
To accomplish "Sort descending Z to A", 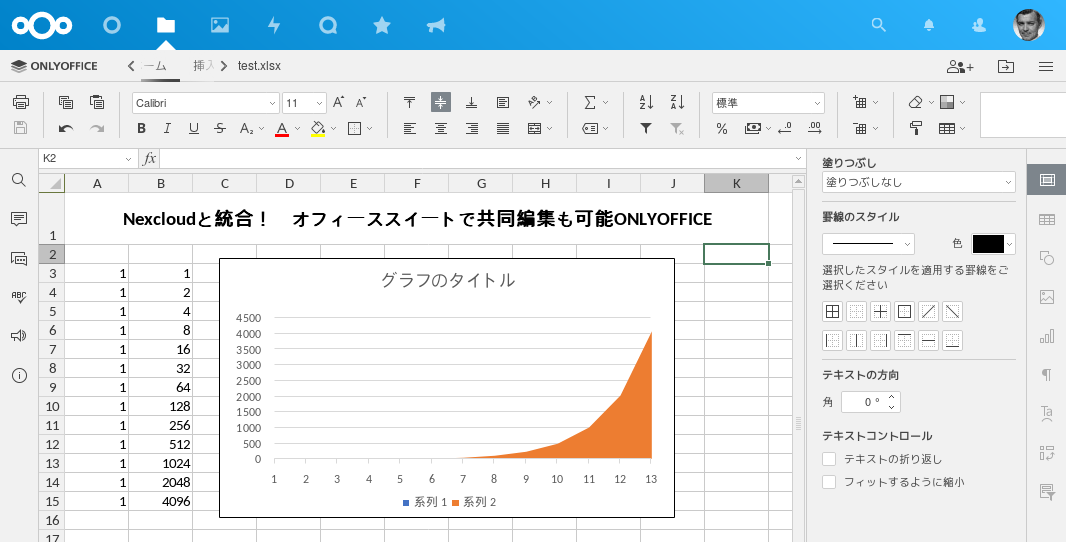I will pos(677,102).
